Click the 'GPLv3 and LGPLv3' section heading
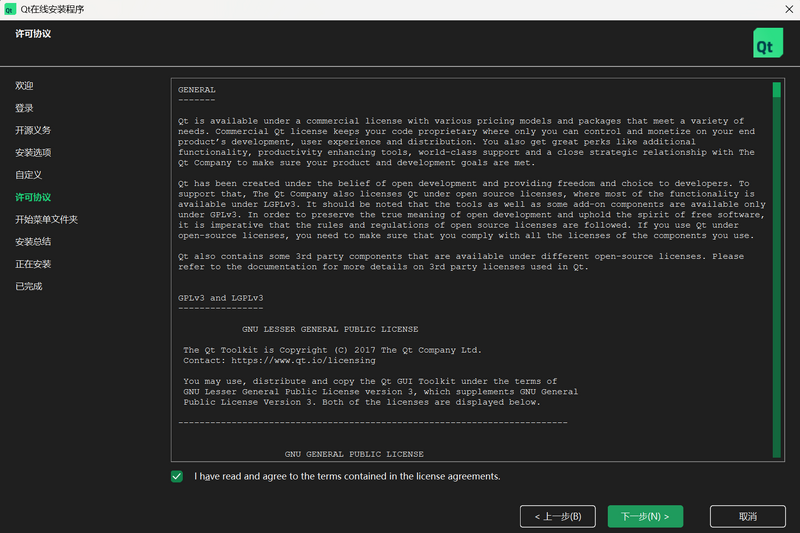This screenshot has width=800, height=533. point(220,298)
